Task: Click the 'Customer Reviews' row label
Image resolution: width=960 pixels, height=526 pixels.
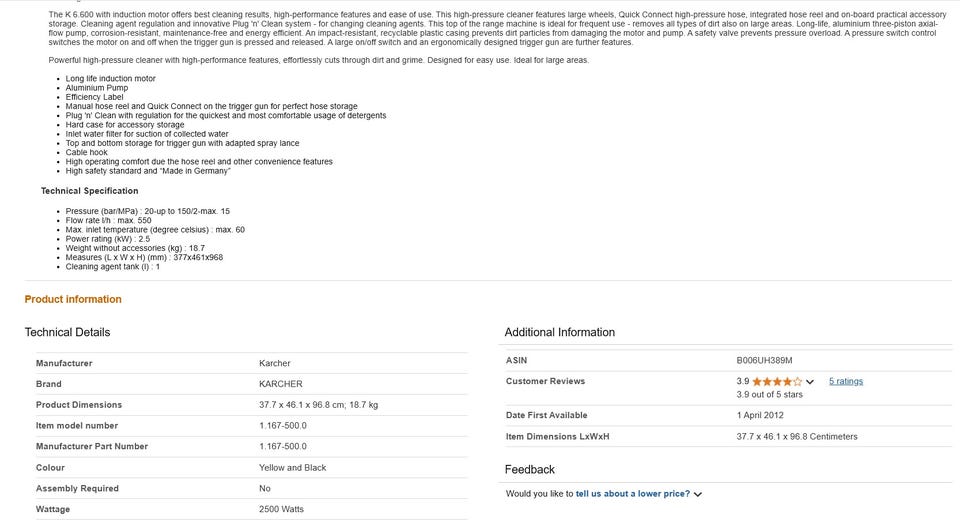Action: pos(545,381)
